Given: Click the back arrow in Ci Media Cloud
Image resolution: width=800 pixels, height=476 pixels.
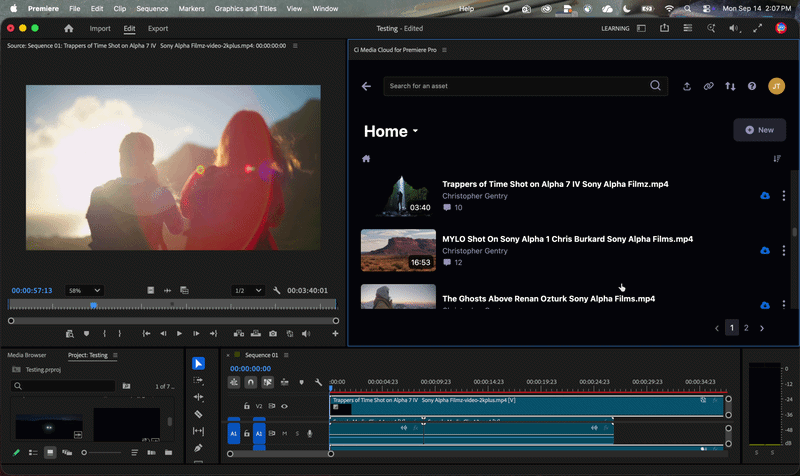Looking at the screenshot, I should [366, 86].
